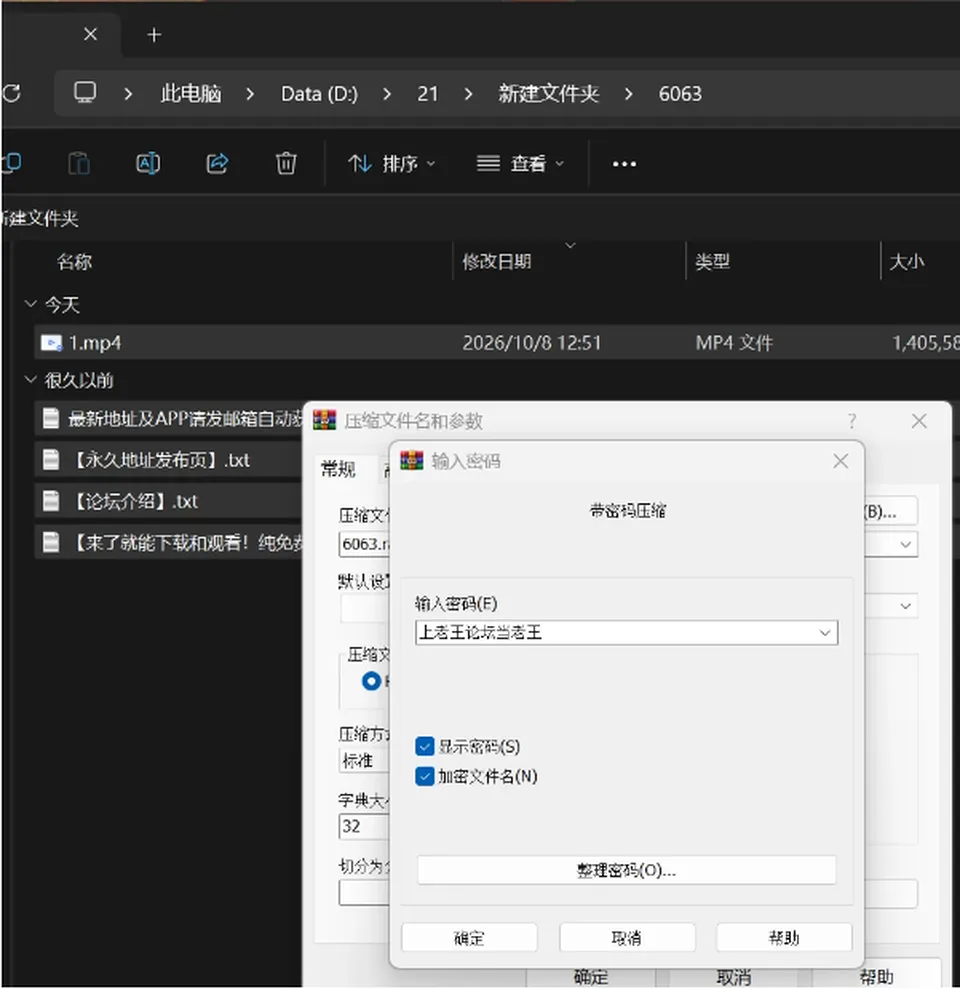This screenshot has width=960, height=989.
Task: Uncheck the 显示密码(S) checkbox
Action: (x=424, y=746)
